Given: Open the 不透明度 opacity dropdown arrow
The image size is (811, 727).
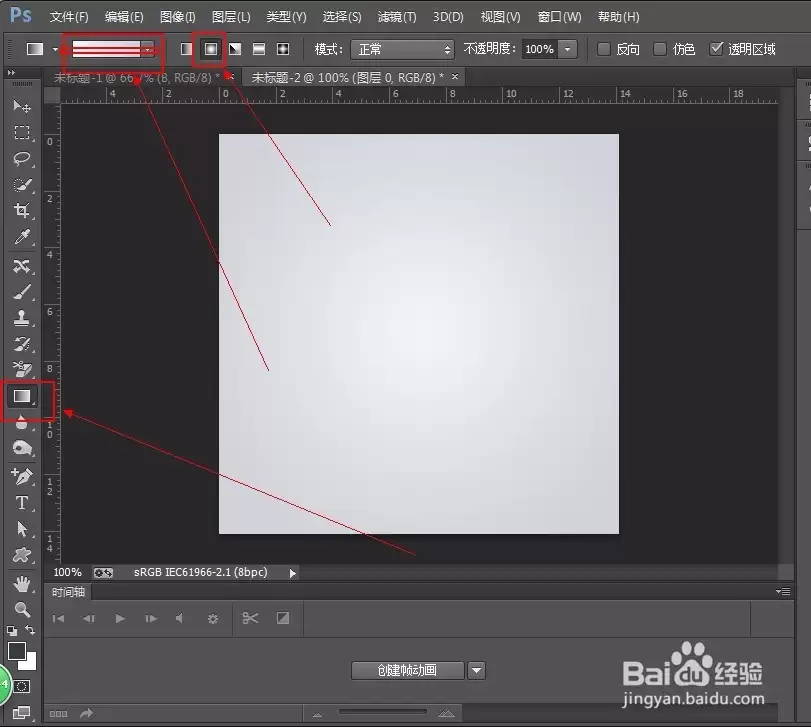Looking at the screenshot, I should pyautogui.click(x=568, y=49).
